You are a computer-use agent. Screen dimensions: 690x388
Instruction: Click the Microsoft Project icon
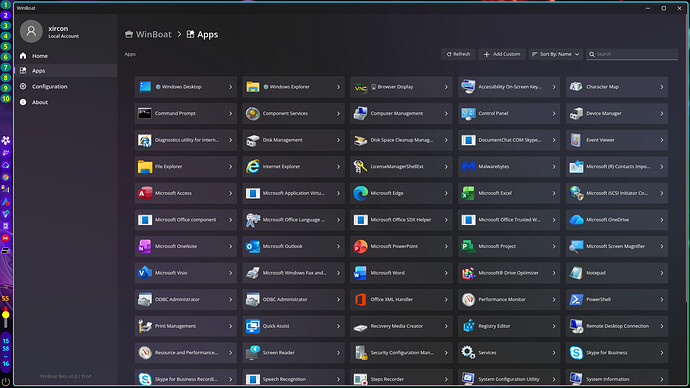coord(468,246)
